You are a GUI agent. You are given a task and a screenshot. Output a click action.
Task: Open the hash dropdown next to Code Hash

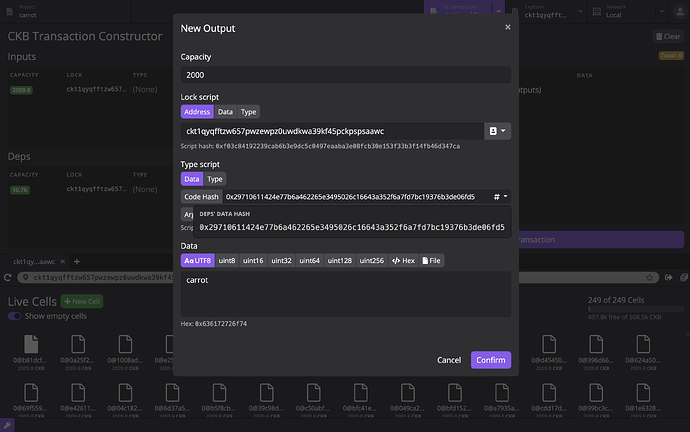(500, 197)
